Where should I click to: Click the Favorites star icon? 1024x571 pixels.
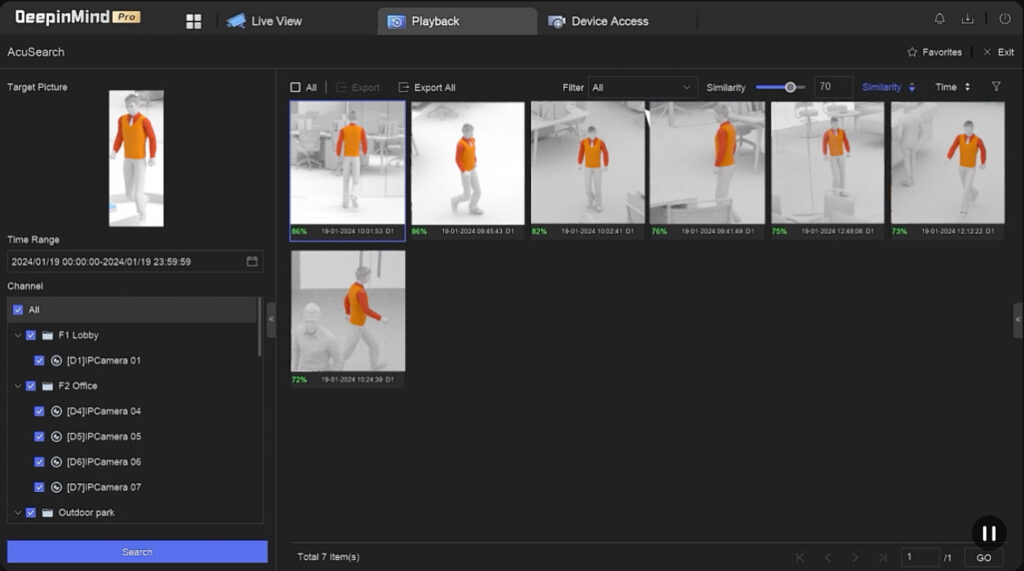pyautogui.click(x=911, y=52)
